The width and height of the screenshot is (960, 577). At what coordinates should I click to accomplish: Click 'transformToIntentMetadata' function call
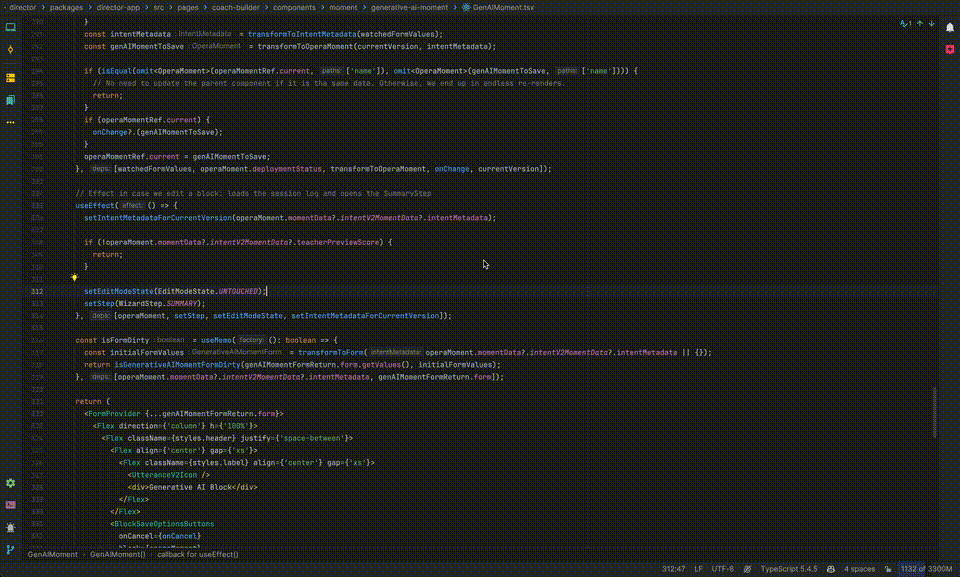[x=302, y=34]
